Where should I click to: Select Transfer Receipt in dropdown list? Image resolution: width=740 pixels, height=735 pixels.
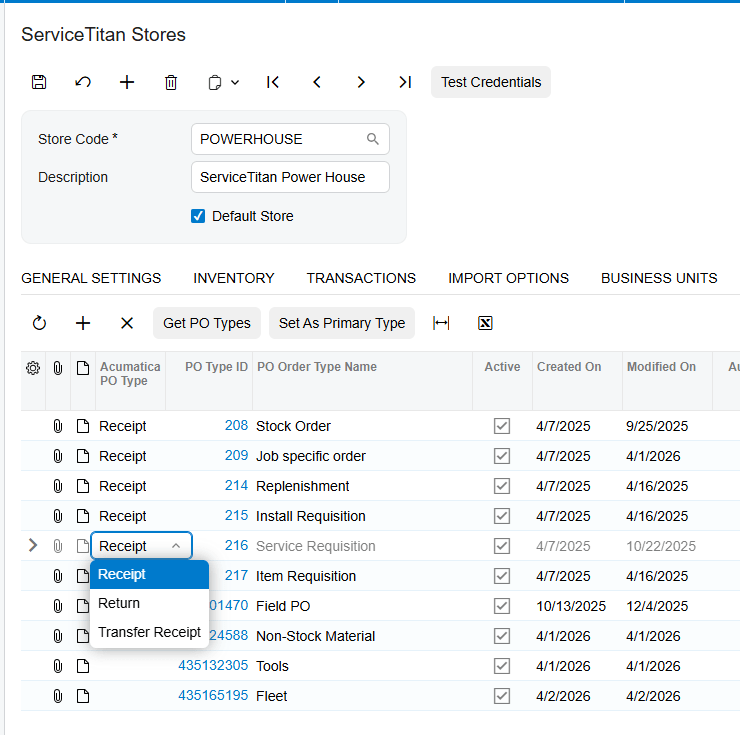click(x=149, y=632)
